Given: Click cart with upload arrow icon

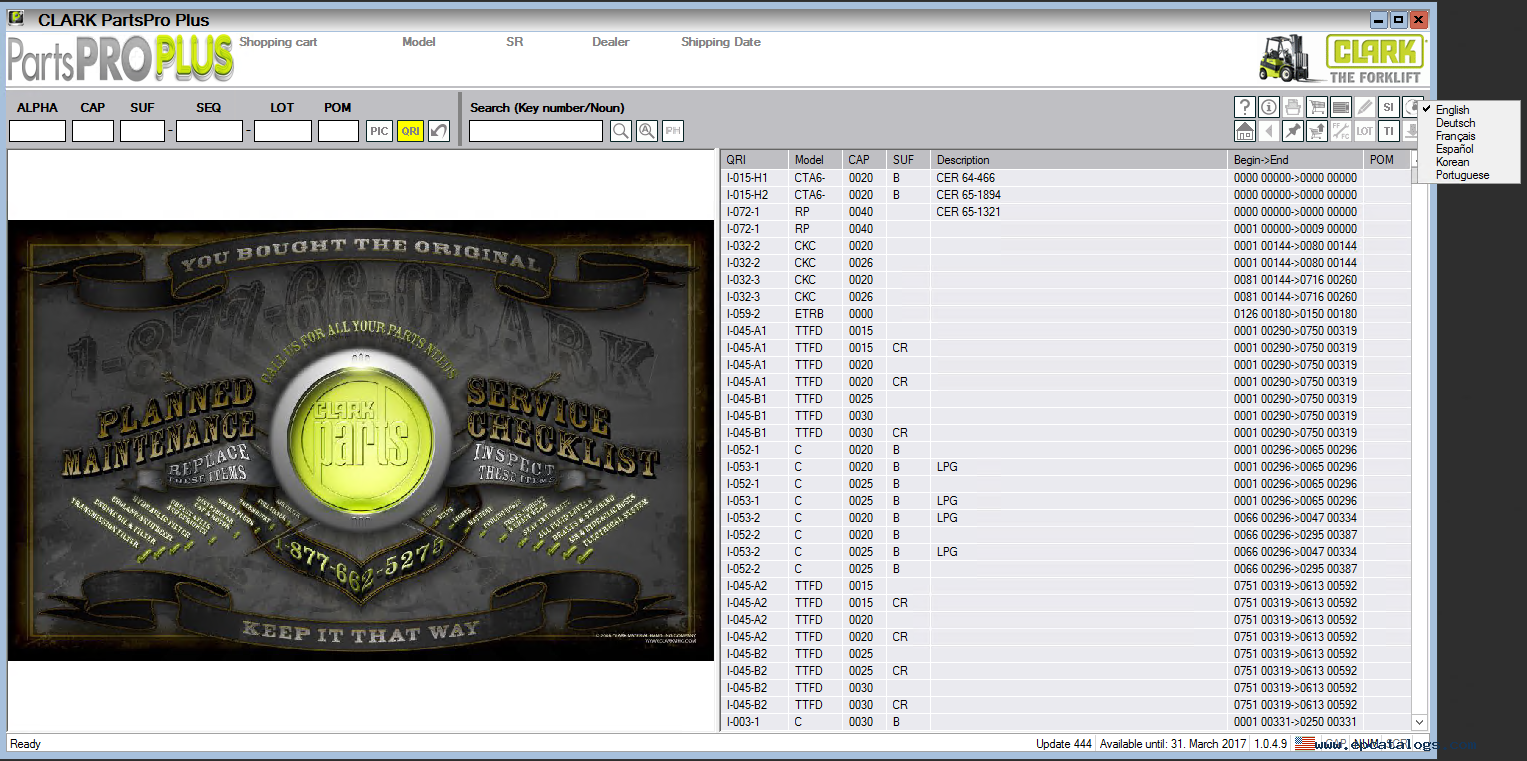Looking at the screenshot, I should (x=1317, y=131).
